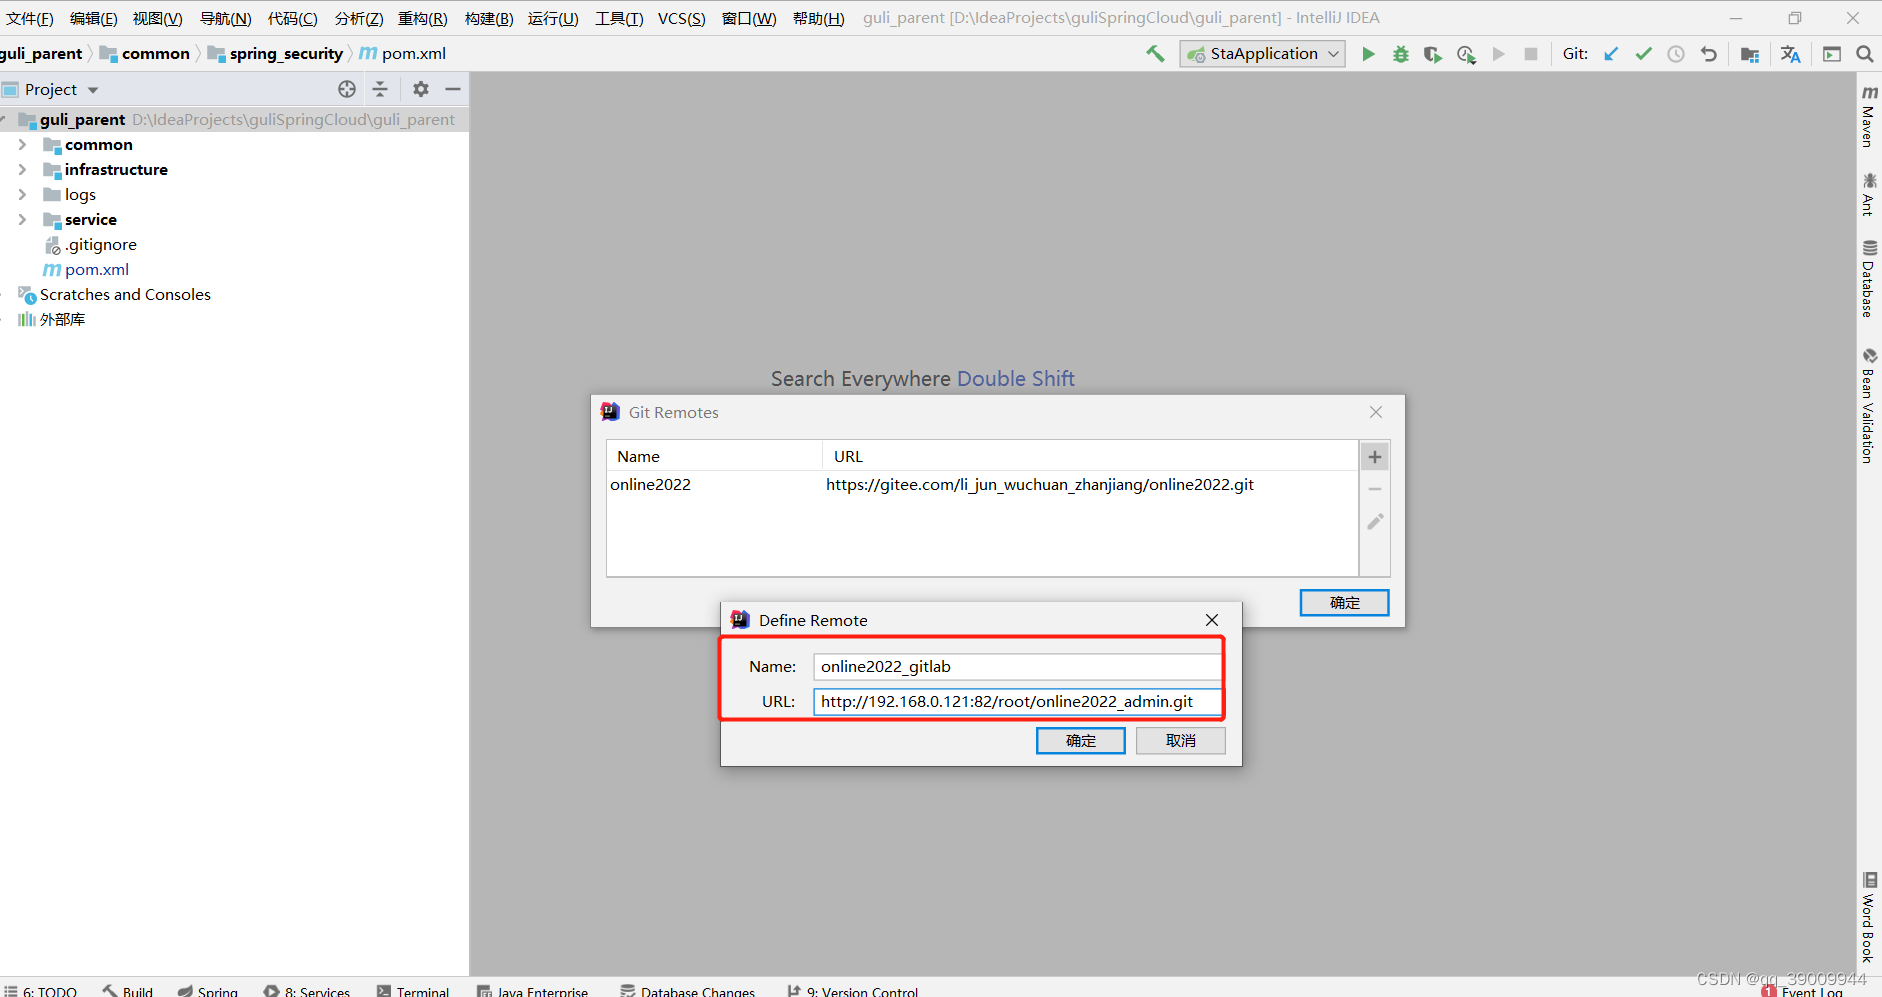
Task: Update project via Git blue arrow icon
Action: 1611,54
